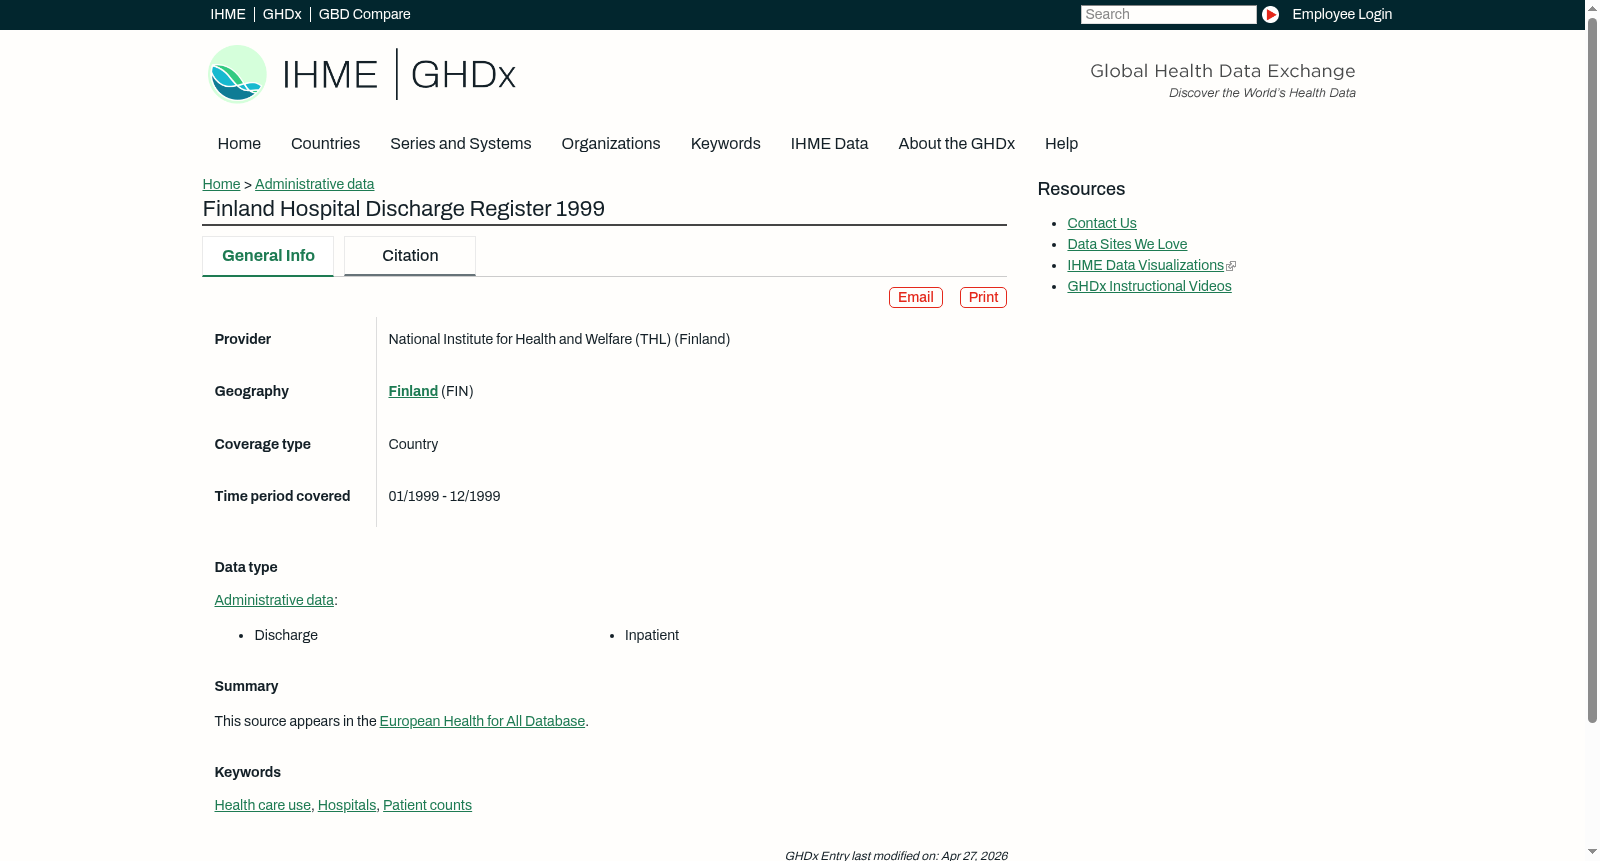Open the IHME link in top bar
The width and height of the screenshot is (1600, 861).
pyautogui.click(x=228, y=14)
